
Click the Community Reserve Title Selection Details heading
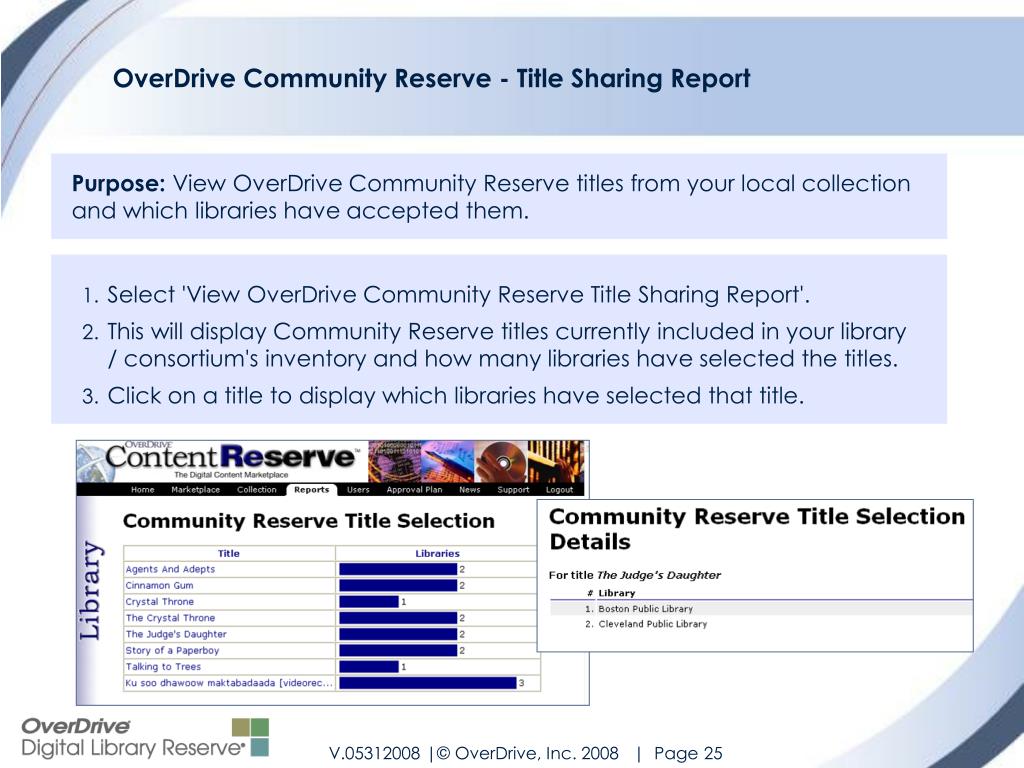click(x=756, y=529)
